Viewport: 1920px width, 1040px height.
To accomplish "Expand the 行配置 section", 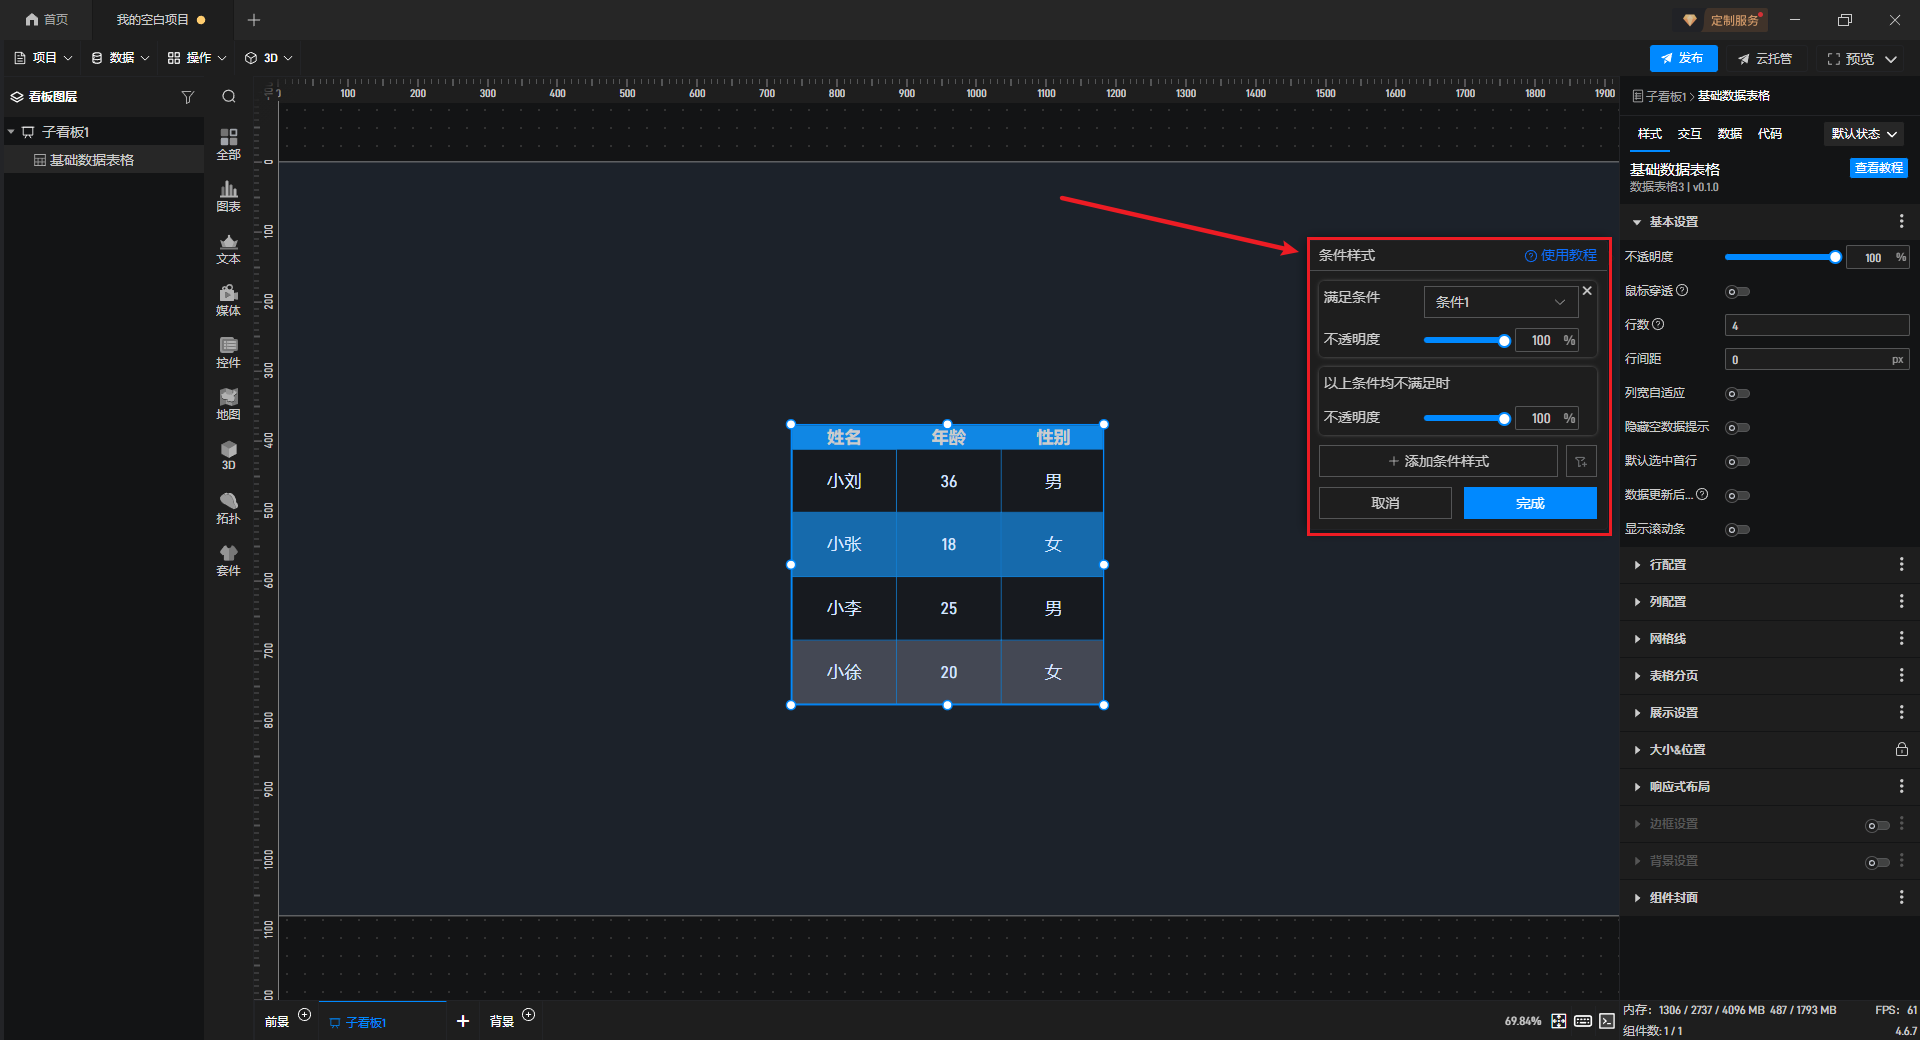I will (x=1667, y=565).
